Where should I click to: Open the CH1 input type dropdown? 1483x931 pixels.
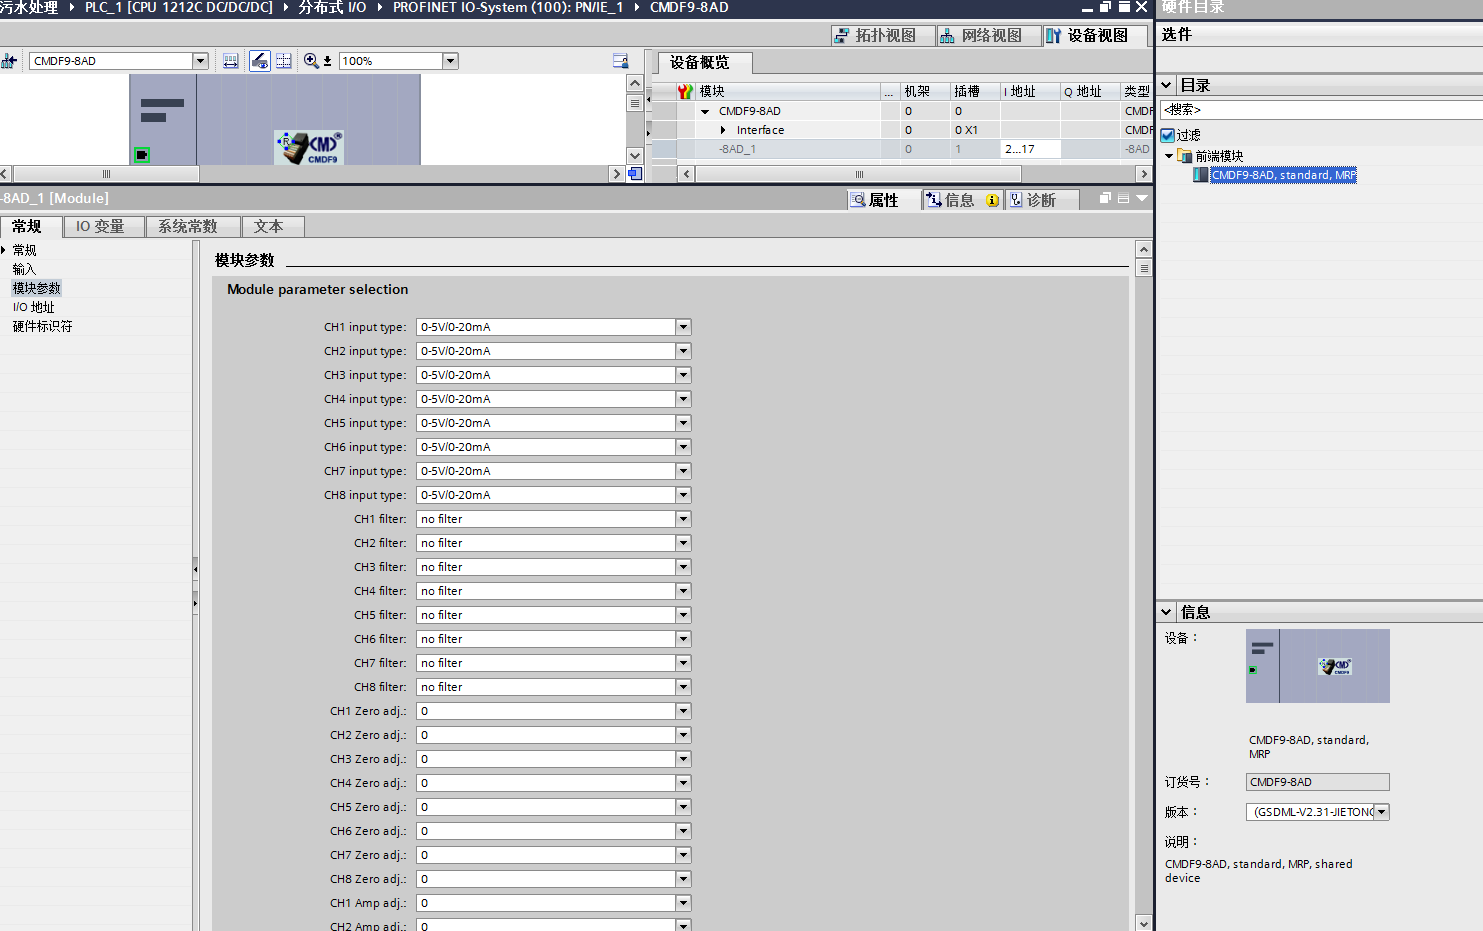[x=683, y=327]
